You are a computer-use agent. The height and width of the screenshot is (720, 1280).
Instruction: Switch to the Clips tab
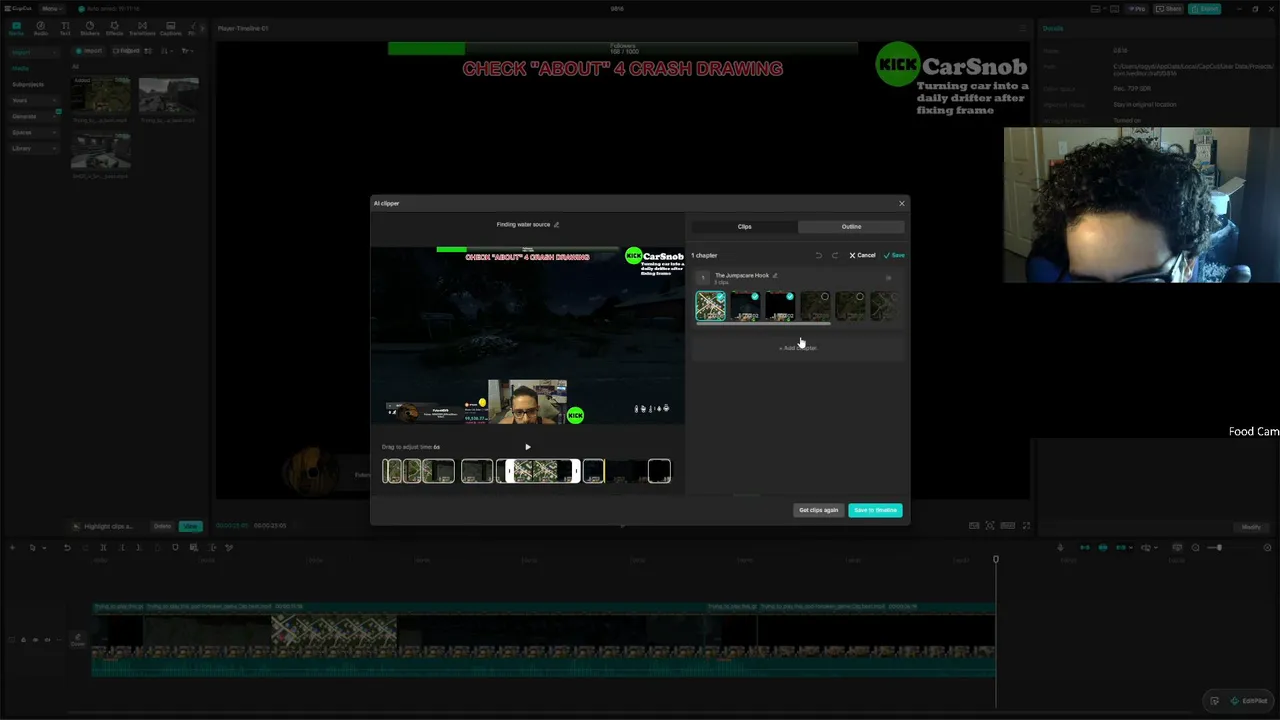point(744,227)
